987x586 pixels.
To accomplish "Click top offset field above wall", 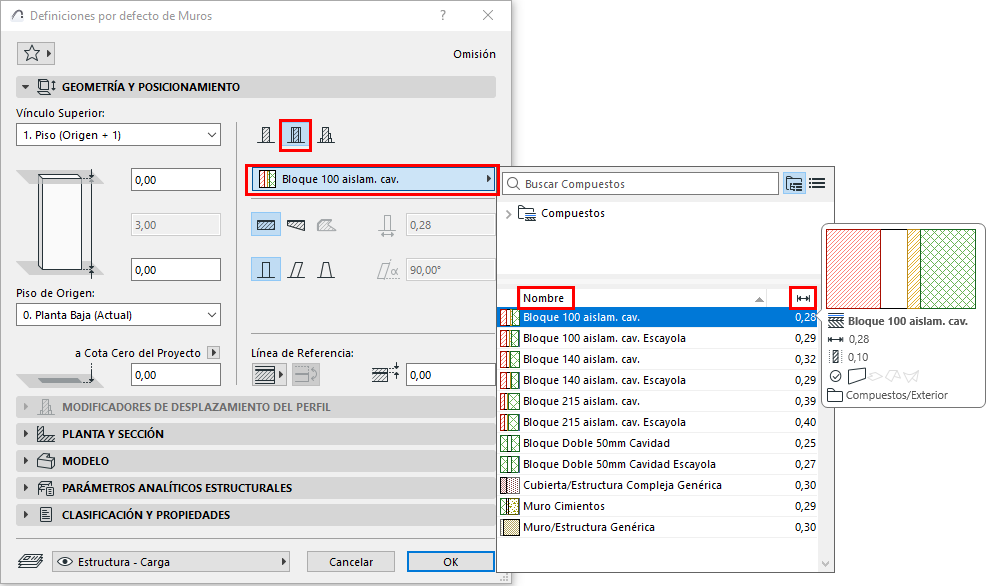I will (176, 179).
